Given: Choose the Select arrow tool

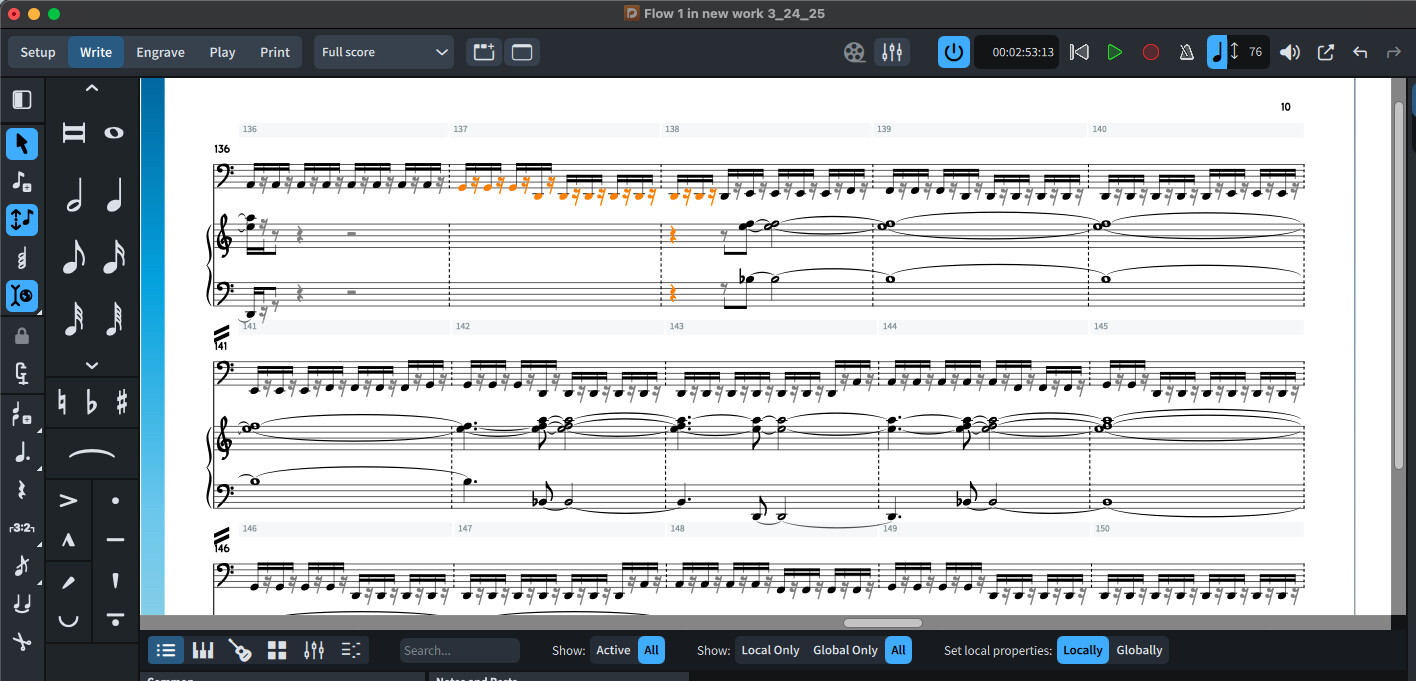Looking at the screenshot, I should coord(22,144).
